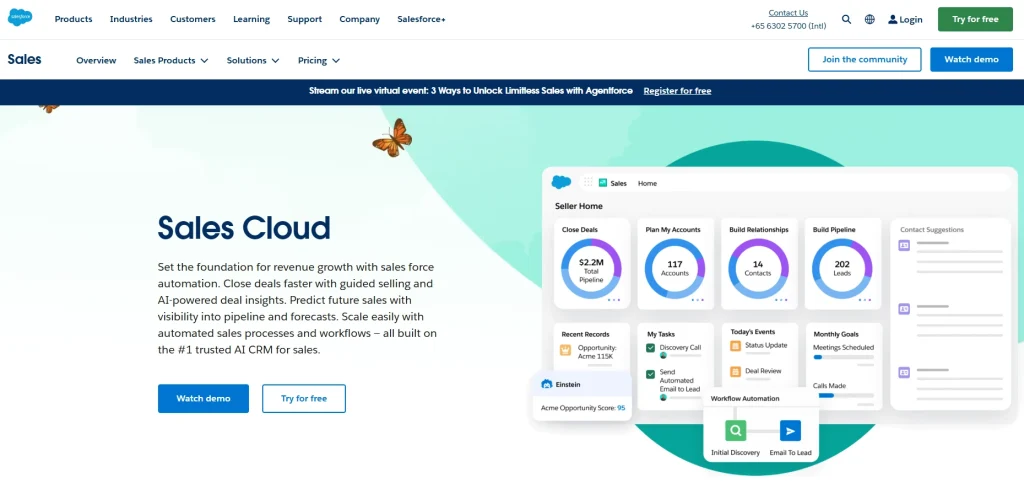Click Watch demo button in sub-navigation
The image size is (1024, 483).
971,59
